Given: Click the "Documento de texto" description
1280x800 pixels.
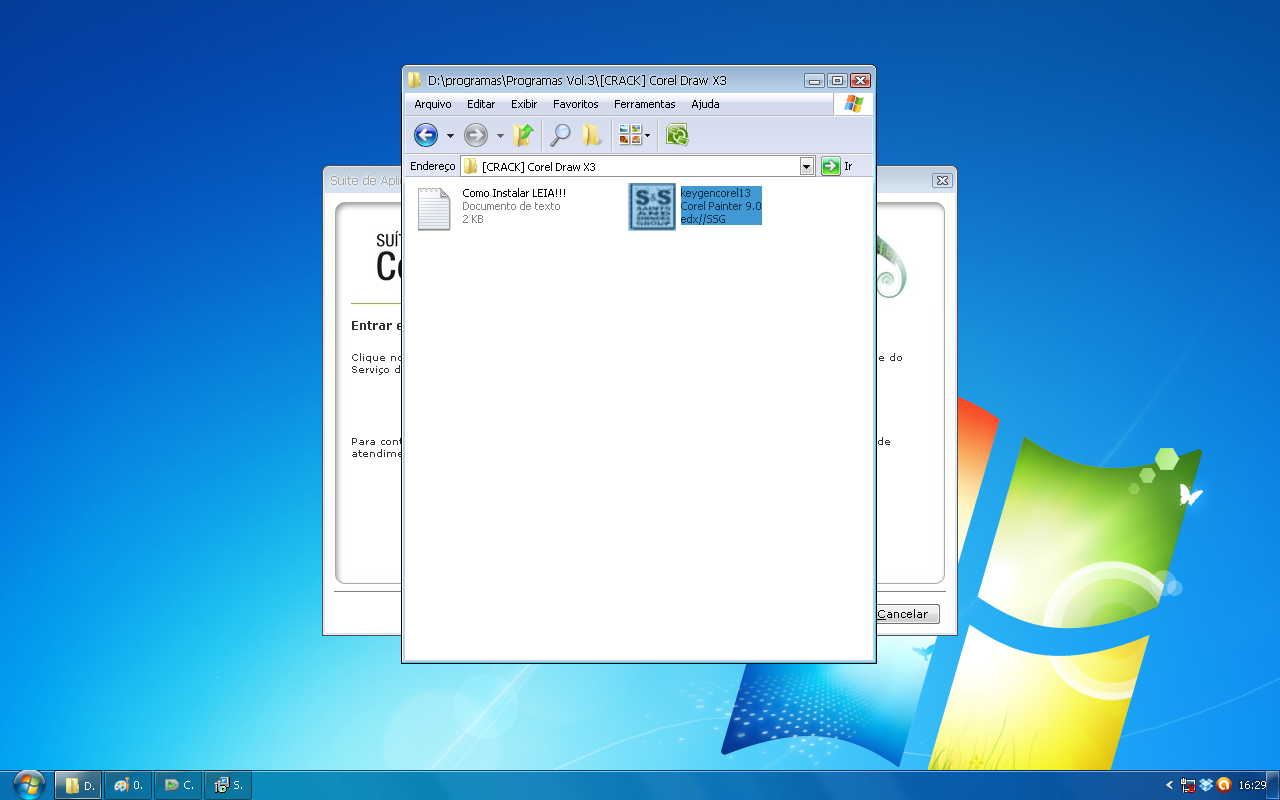Looking at the screenshot, I should (511, 206).
